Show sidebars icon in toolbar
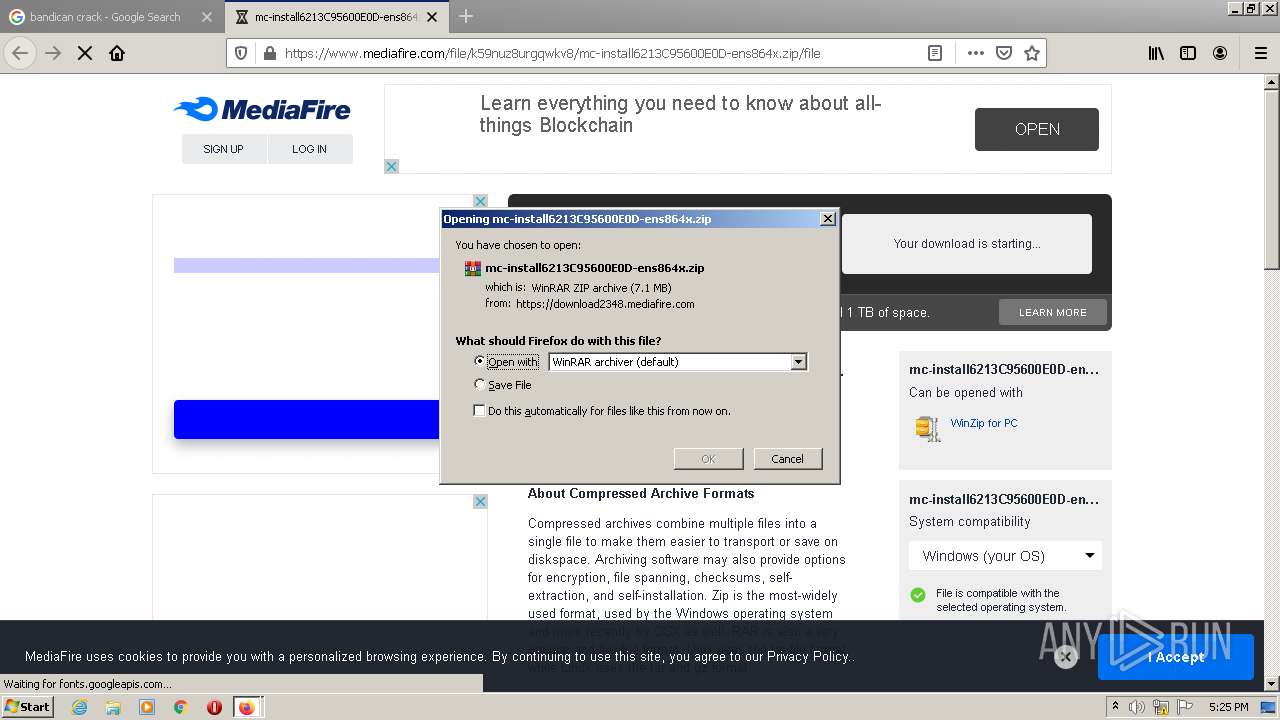Viewport: 1280px width, 720px height. tap(1188, 53)
